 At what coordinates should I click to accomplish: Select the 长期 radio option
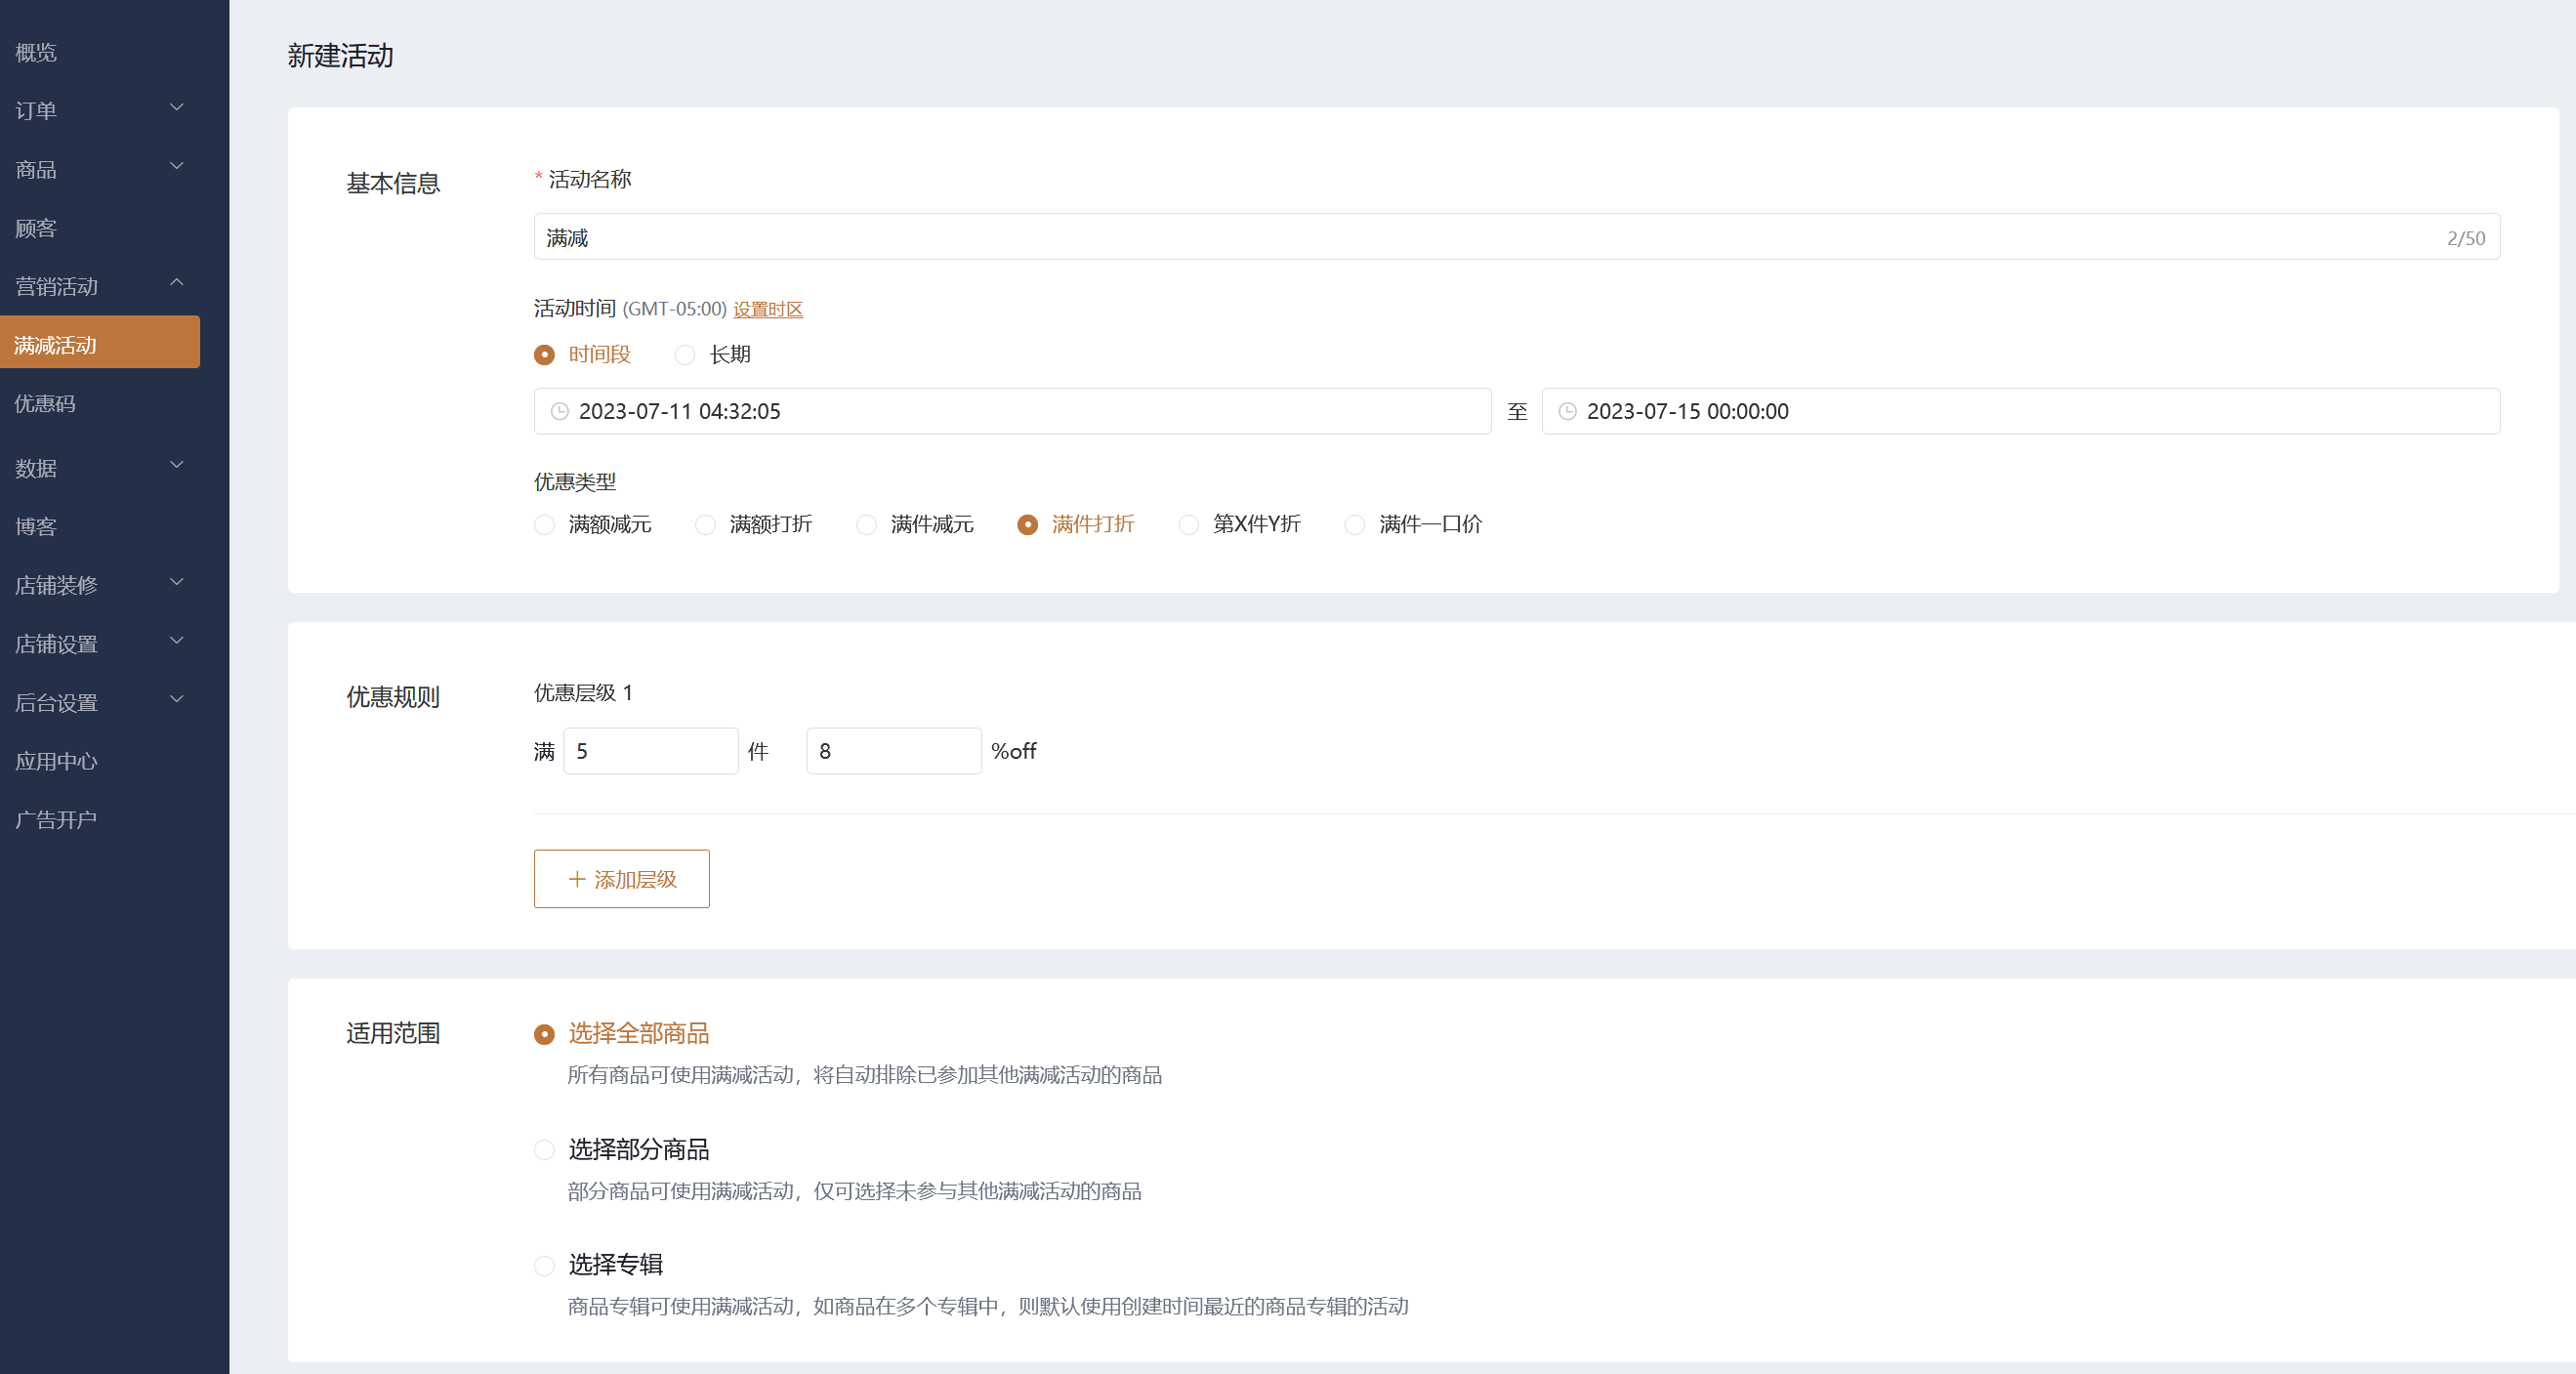coord(685,355)
